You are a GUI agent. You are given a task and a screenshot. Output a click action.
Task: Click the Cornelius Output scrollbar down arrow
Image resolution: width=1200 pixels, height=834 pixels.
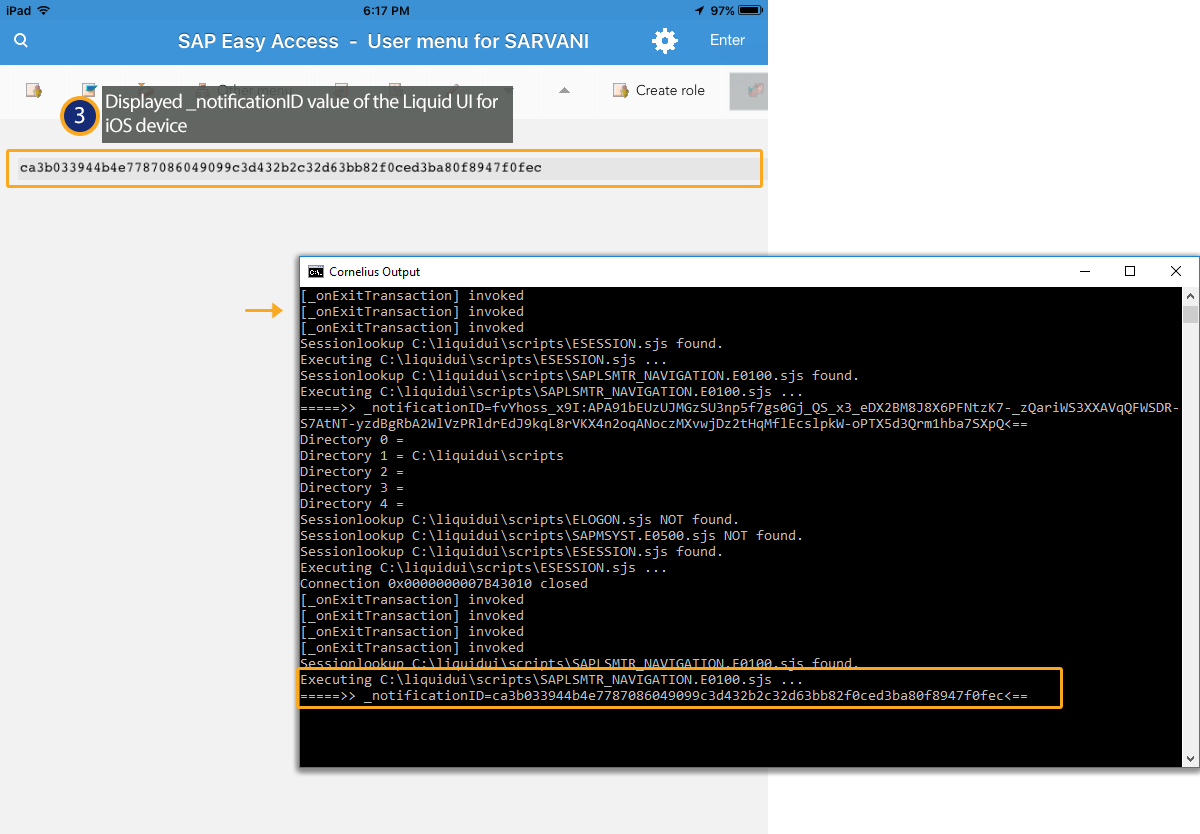(1190, 759)
